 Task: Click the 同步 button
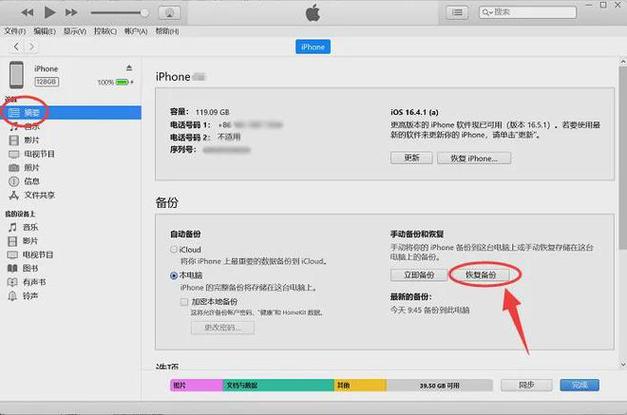[x=526, y=385]
